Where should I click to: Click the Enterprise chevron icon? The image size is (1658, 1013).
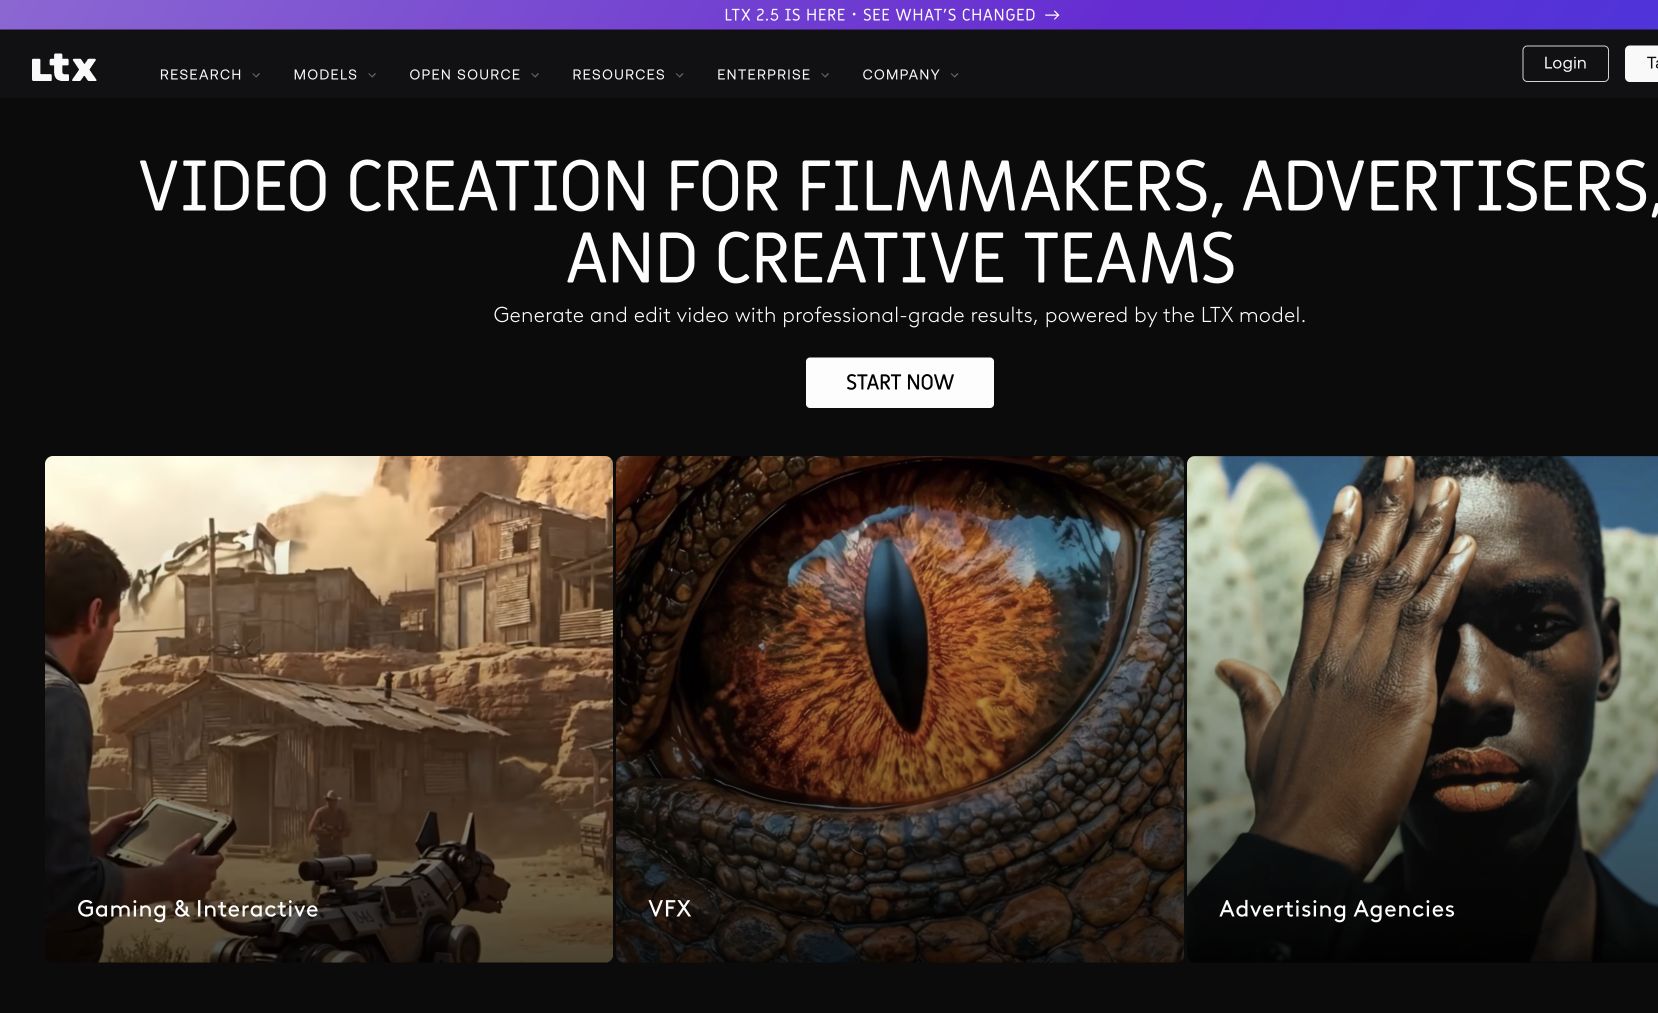(825, 75)
